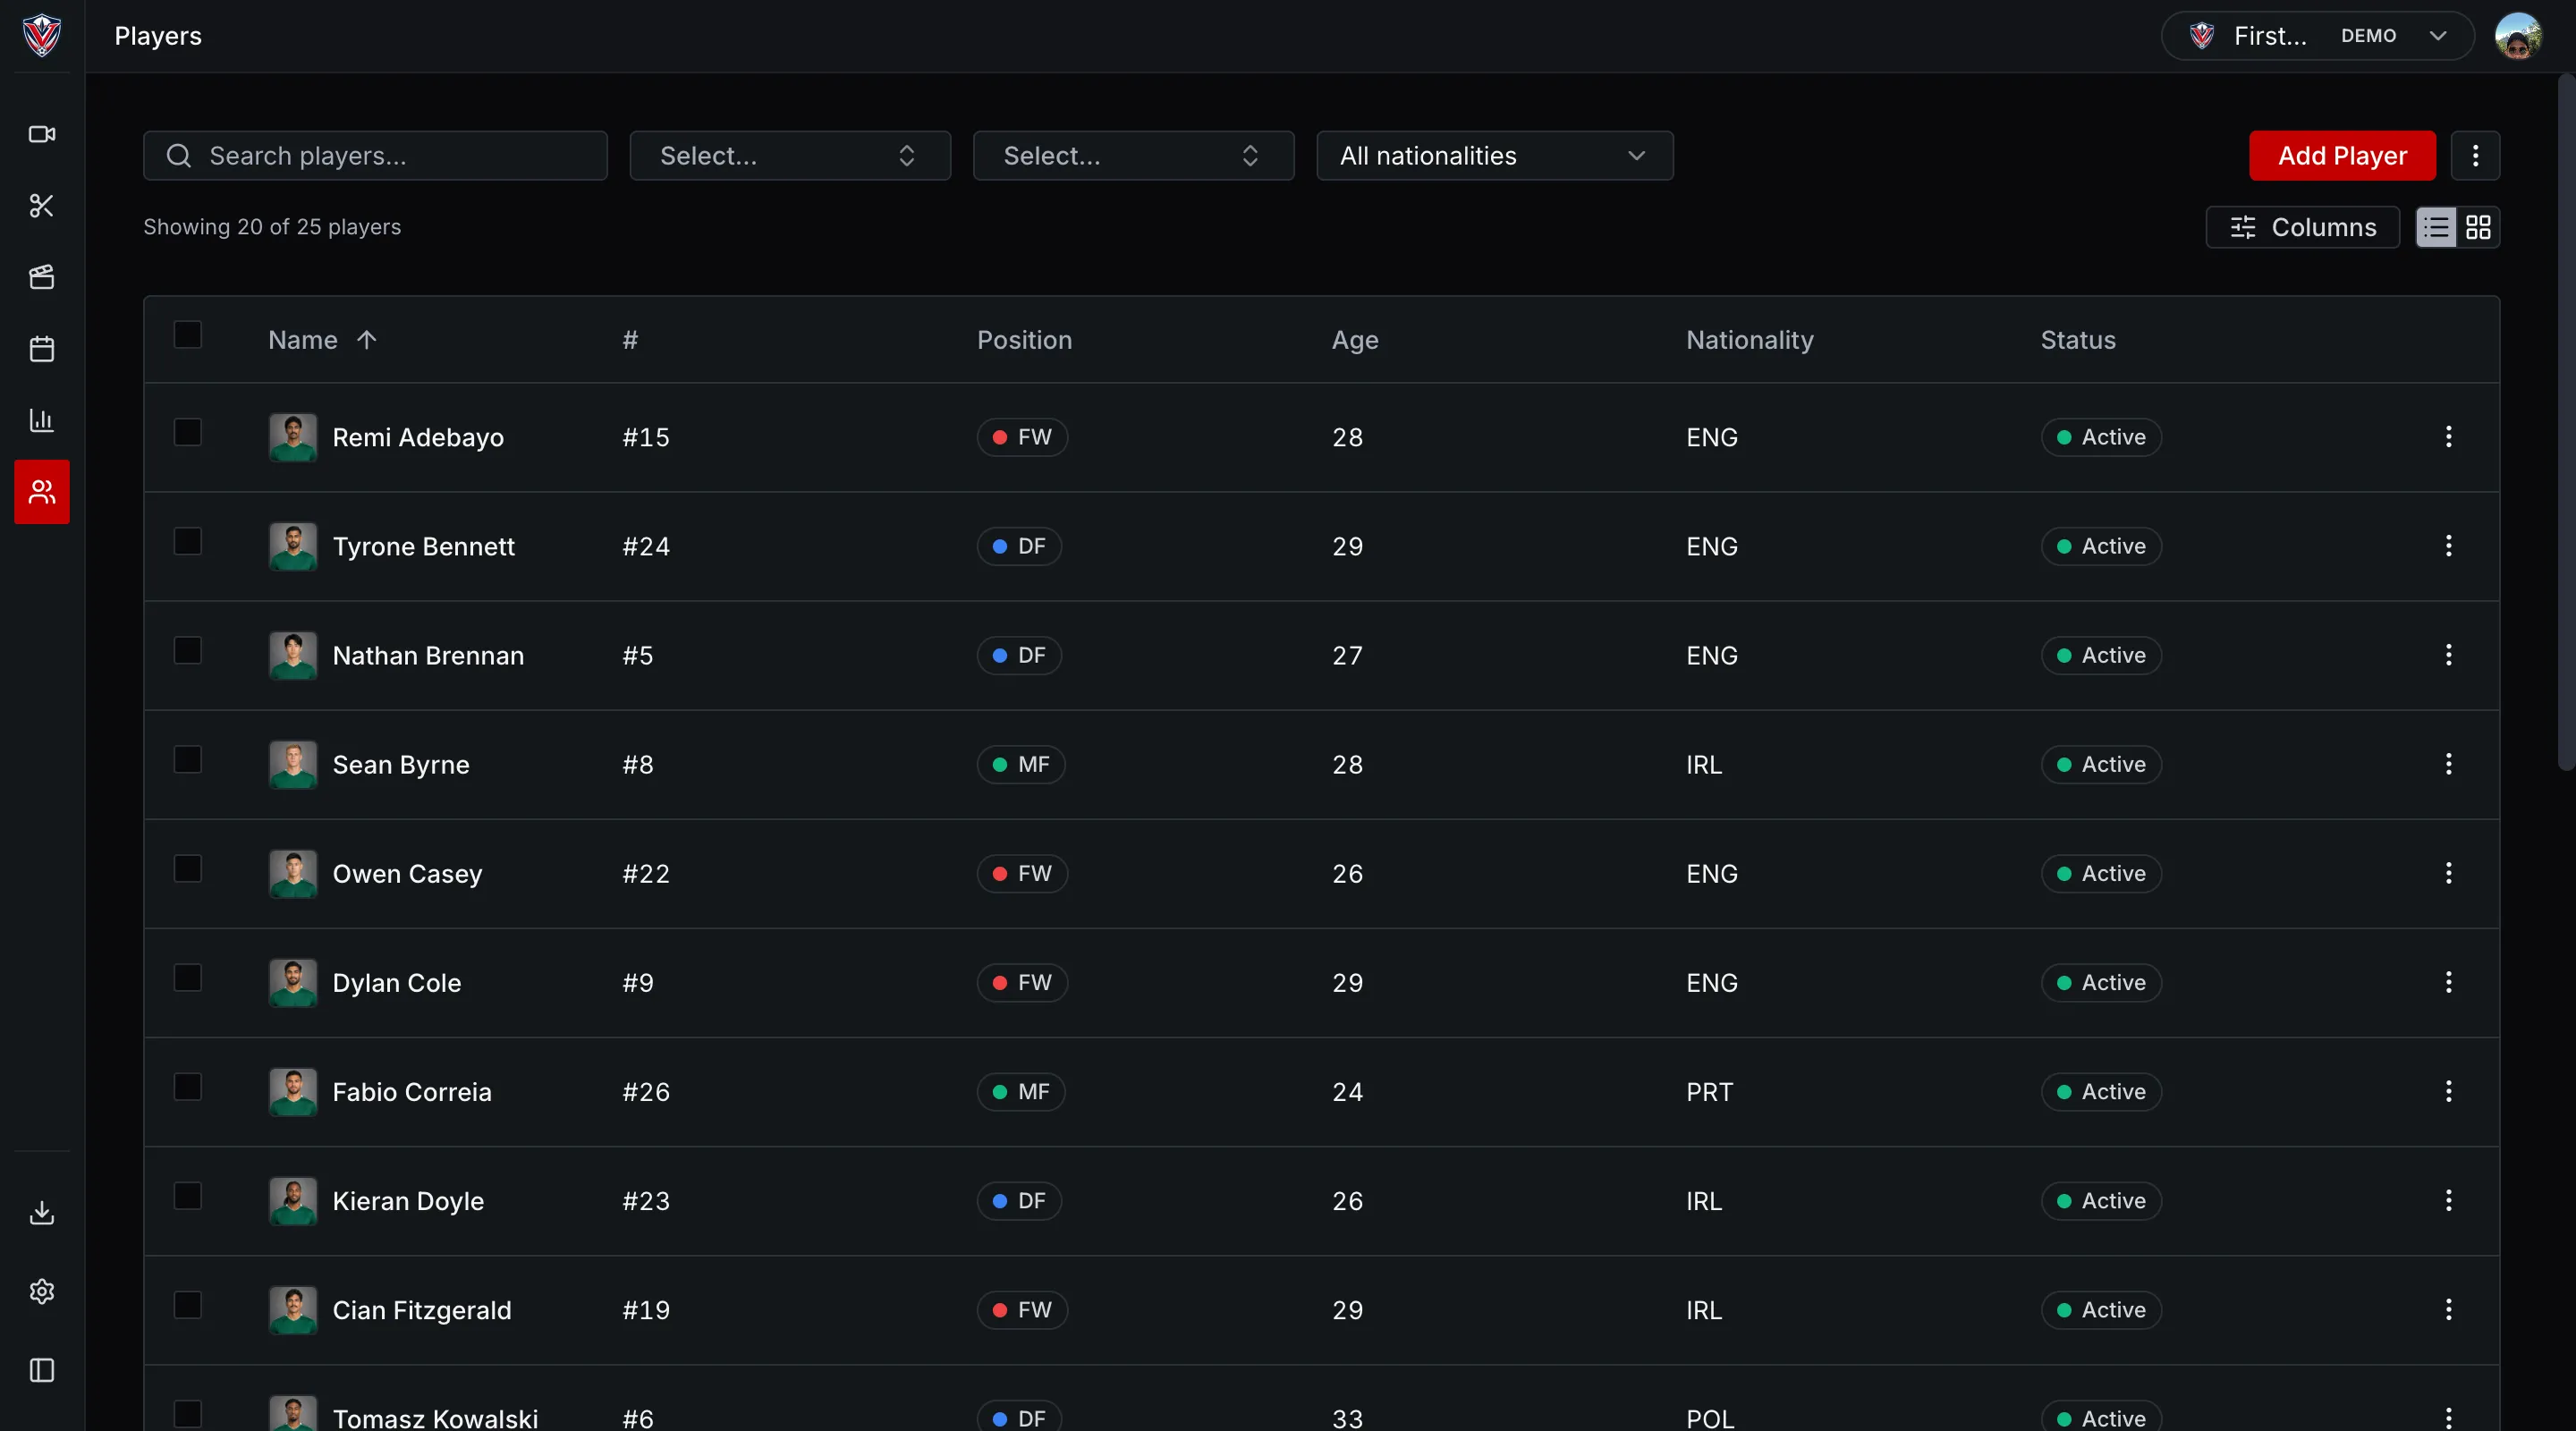Expand the First... DEMO team switcher
This screenshot has height=1431, width=2576.
[2318, 36]
